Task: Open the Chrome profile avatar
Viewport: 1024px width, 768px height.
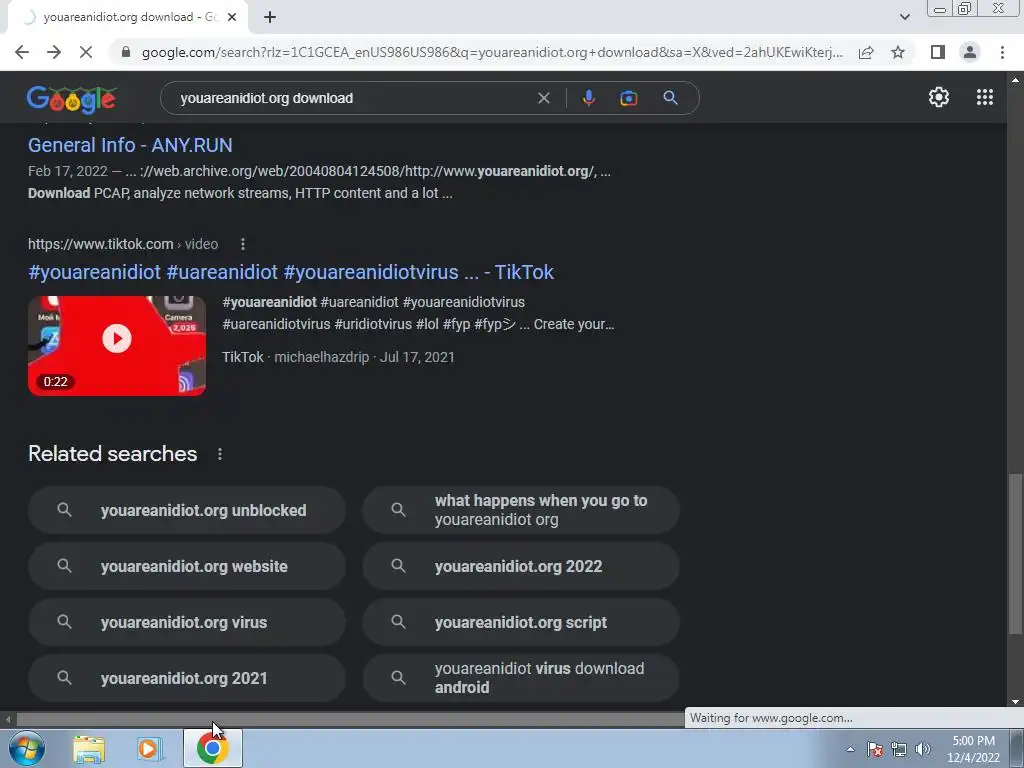Action: (970, 52)
